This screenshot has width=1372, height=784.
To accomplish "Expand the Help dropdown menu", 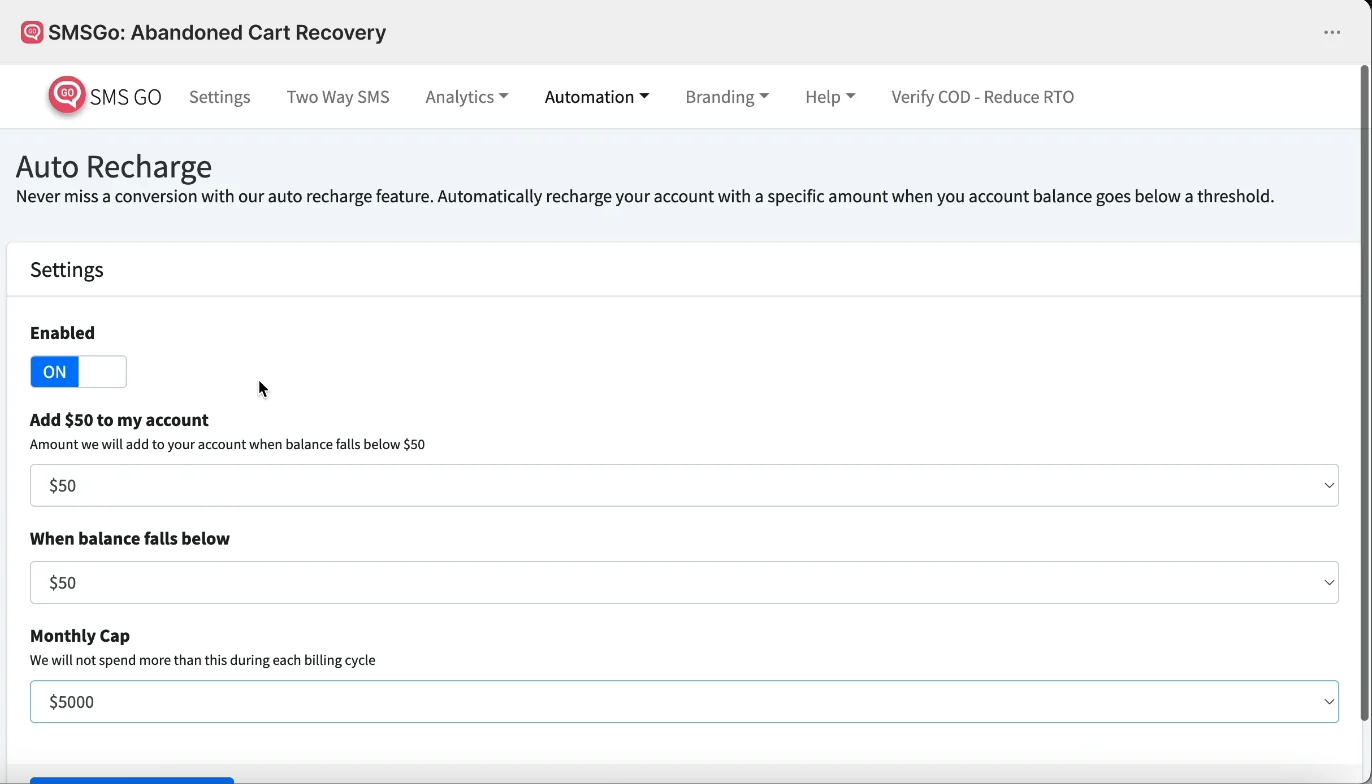I will (x=830, y=97).
